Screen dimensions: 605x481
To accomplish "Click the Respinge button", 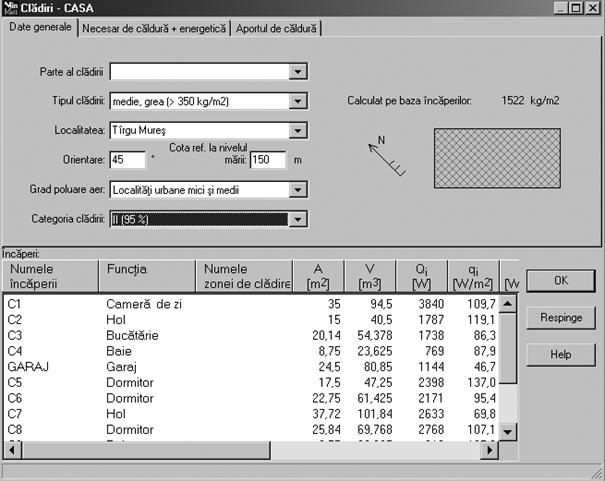I will click(560, 318).
